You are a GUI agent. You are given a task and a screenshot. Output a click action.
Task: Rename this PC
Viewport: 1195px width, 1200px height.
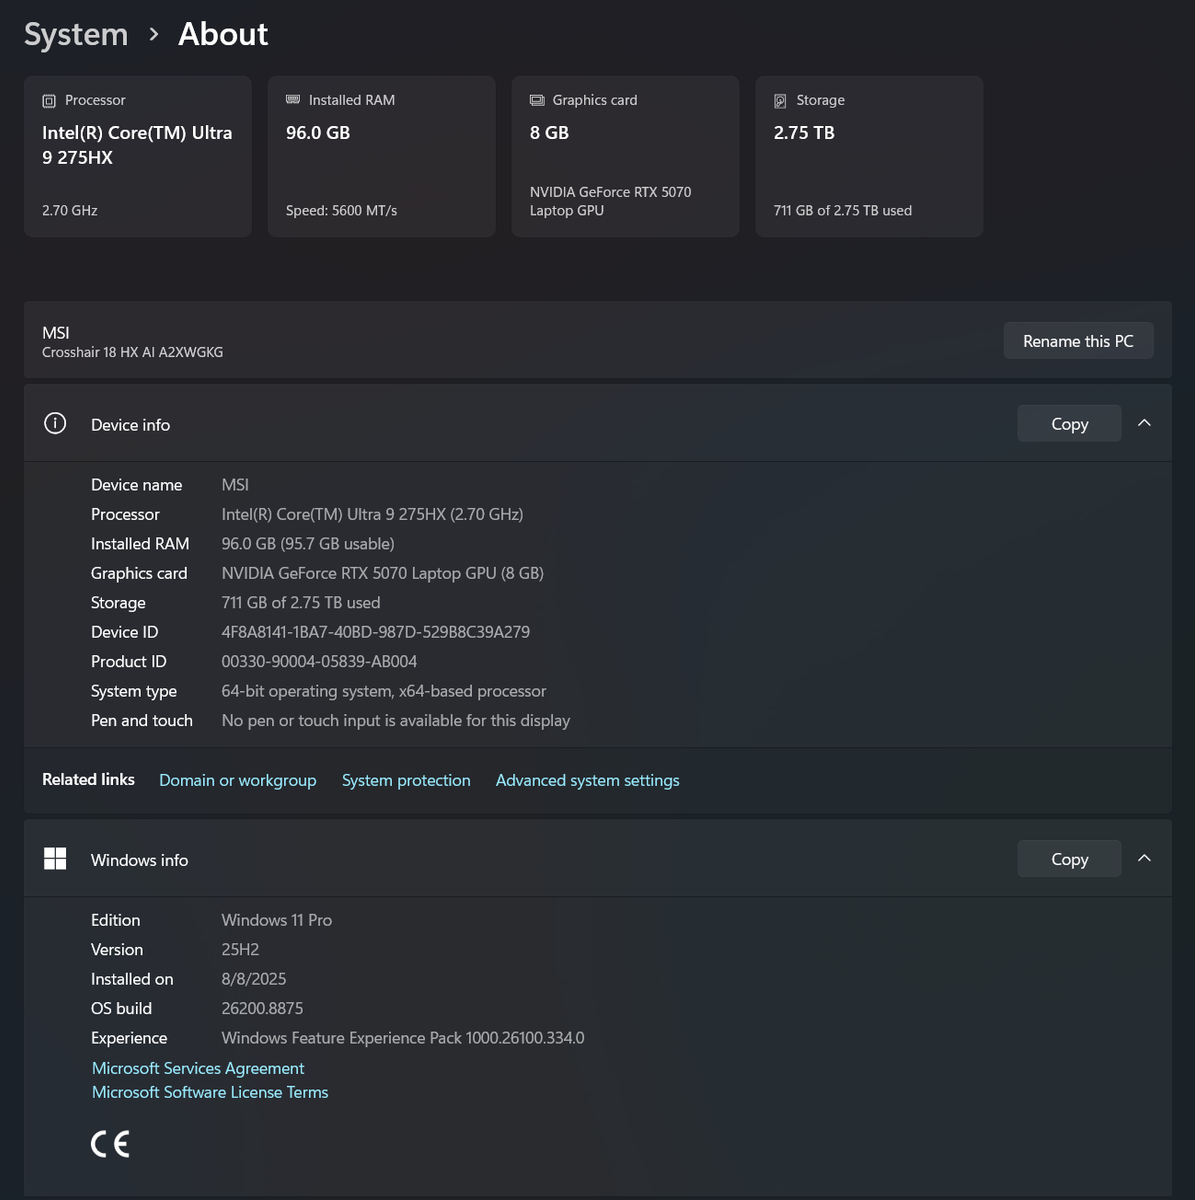(1078, 341)
